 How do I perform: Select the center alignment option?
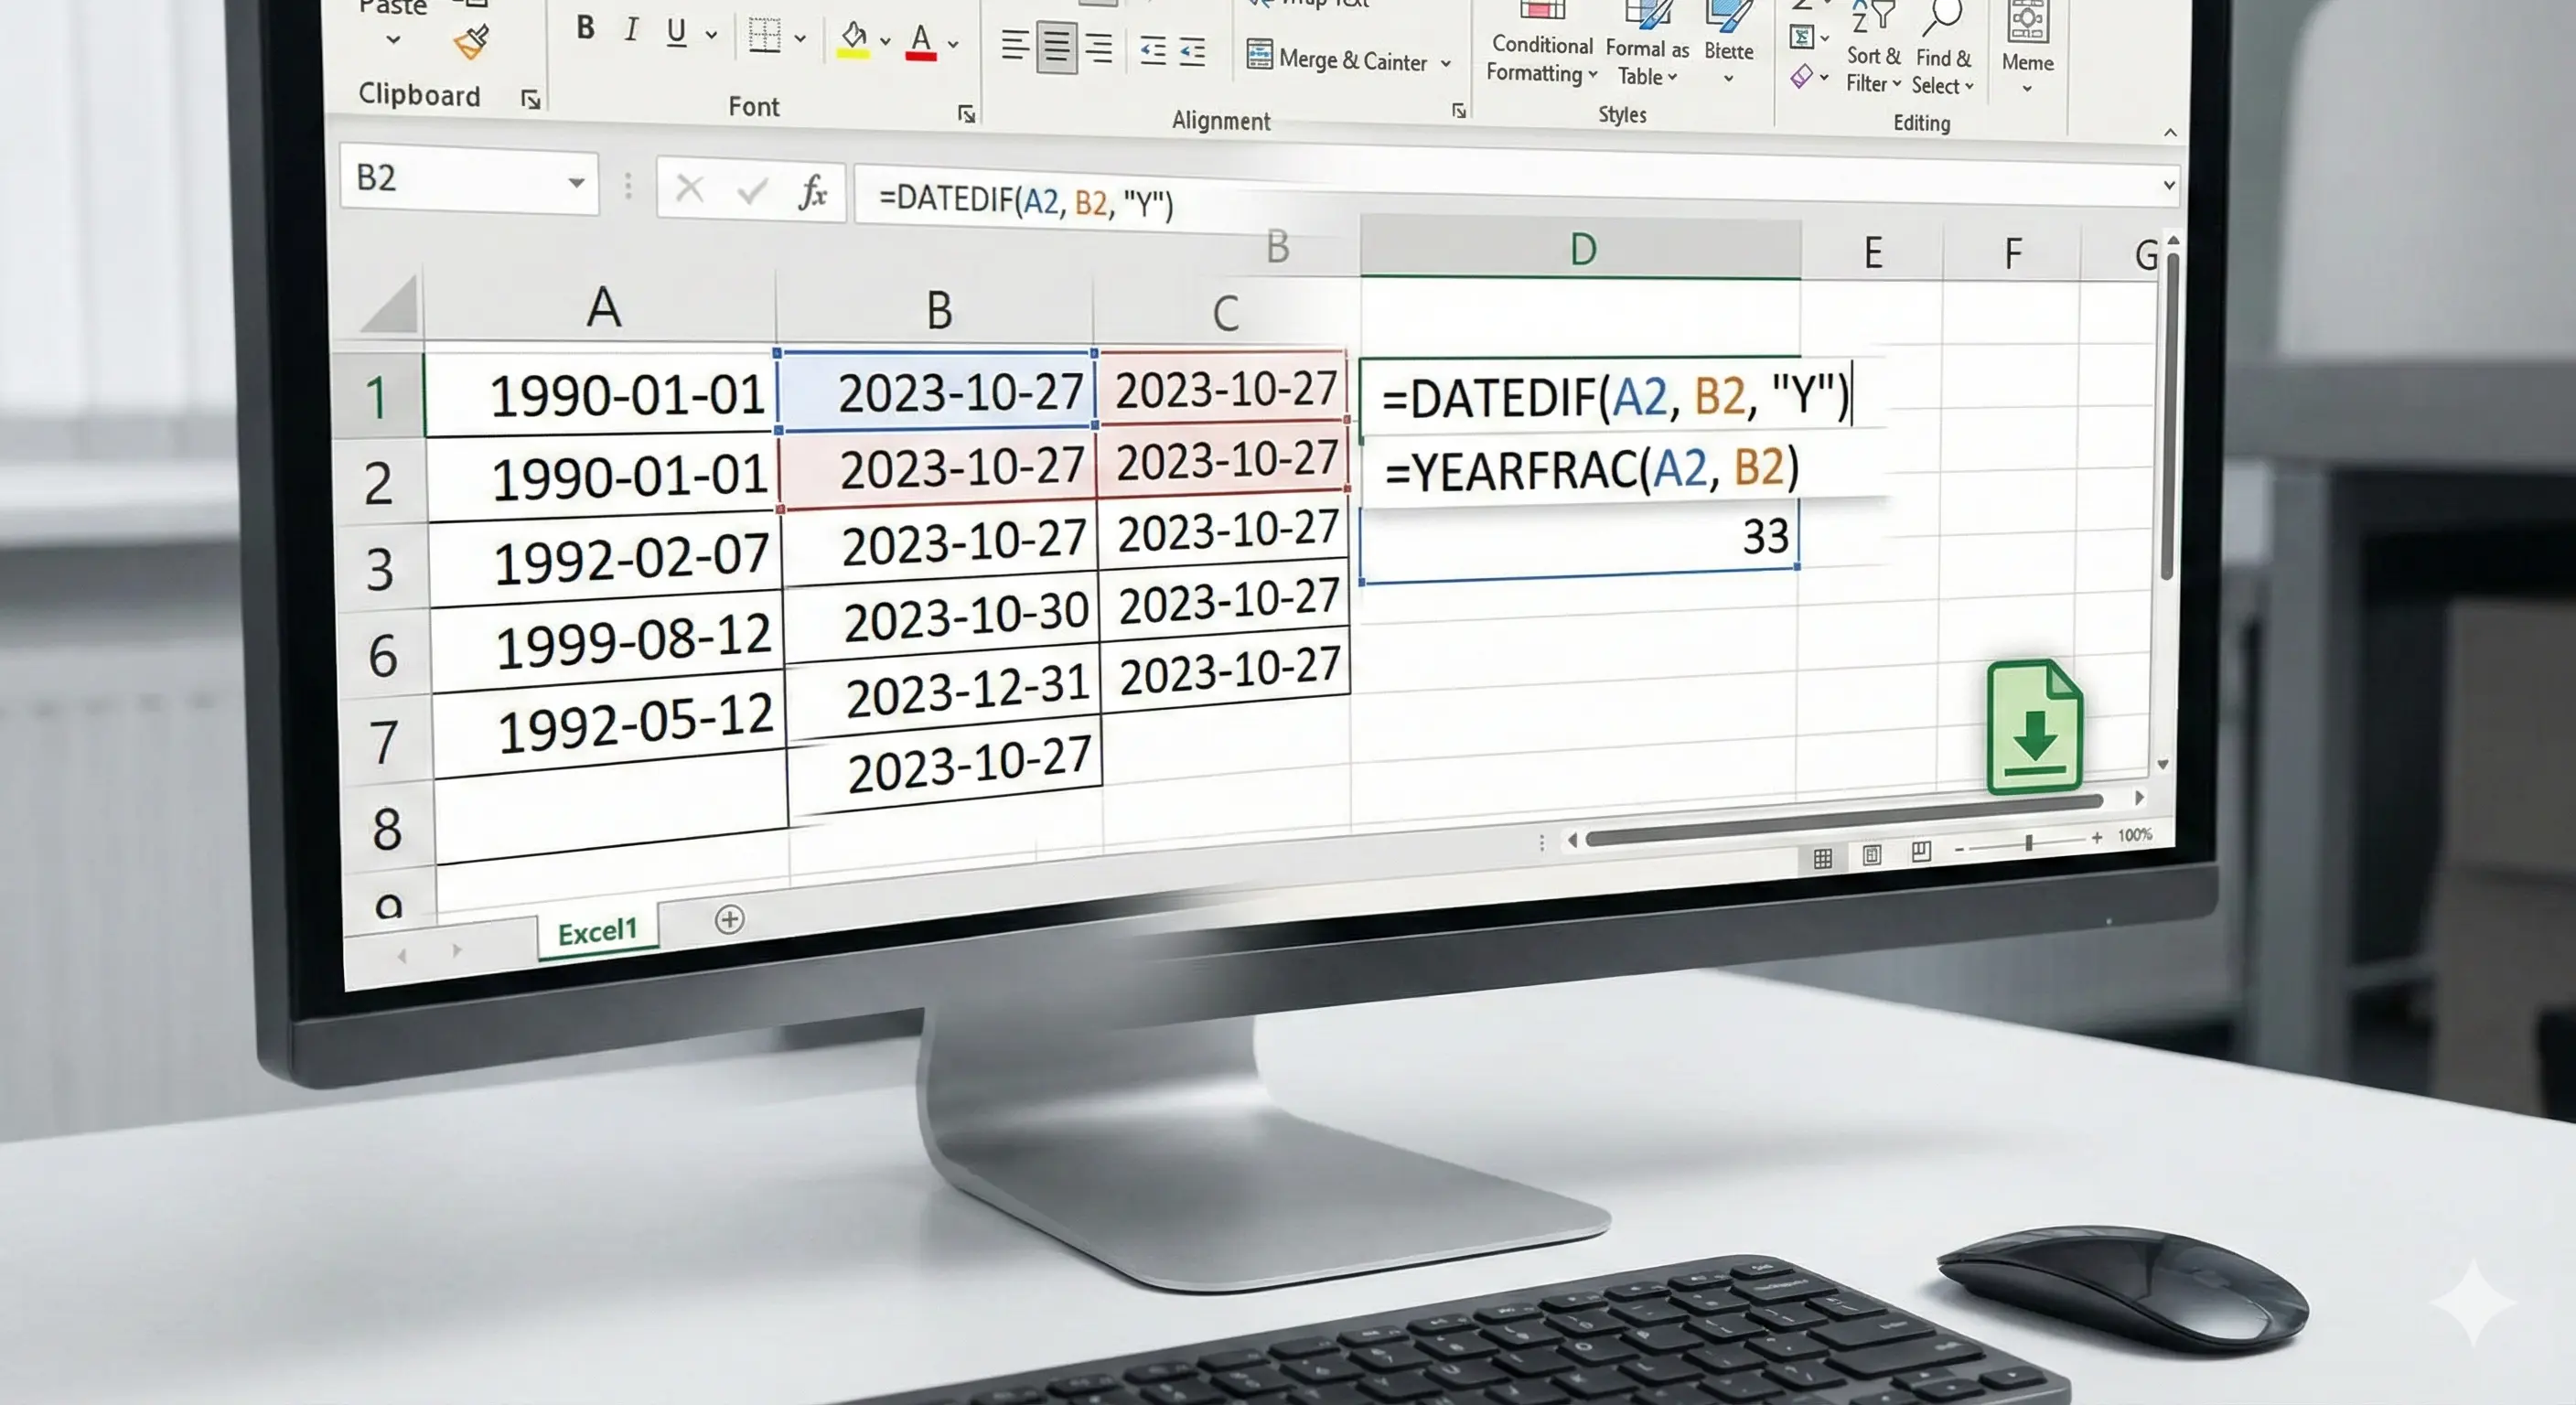(x=1055, y=47)
